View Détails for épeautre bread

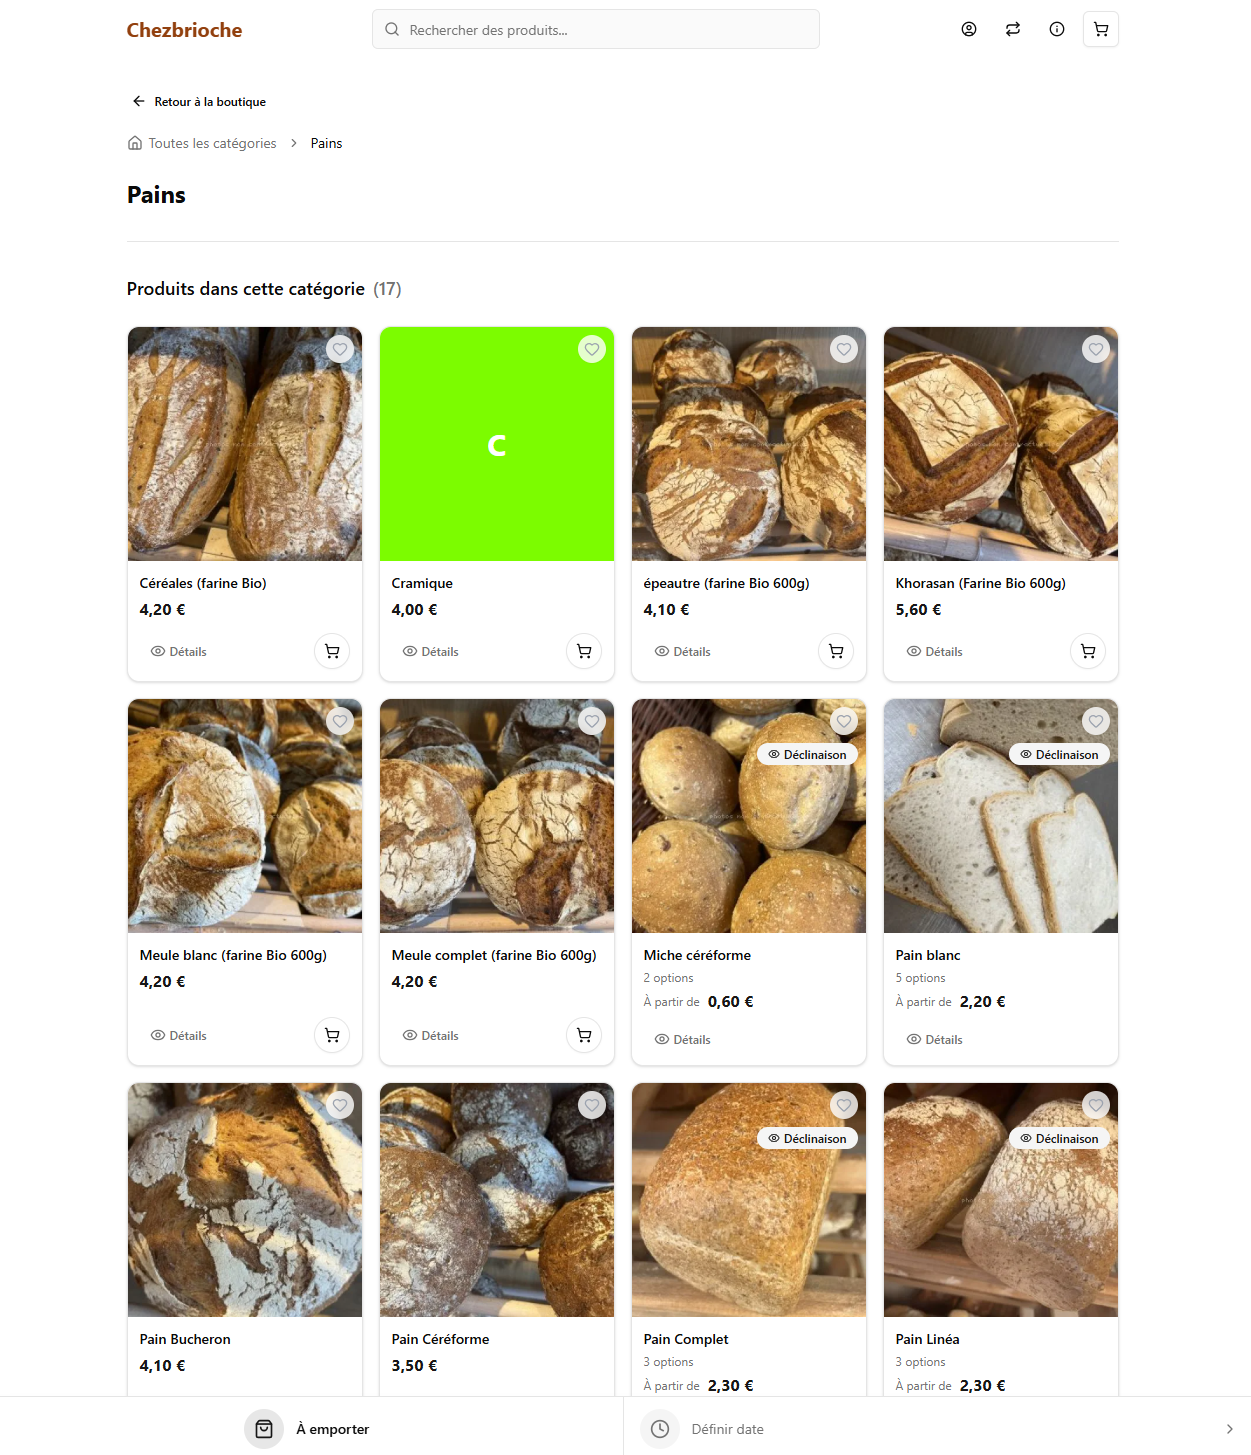coord(682,651)
